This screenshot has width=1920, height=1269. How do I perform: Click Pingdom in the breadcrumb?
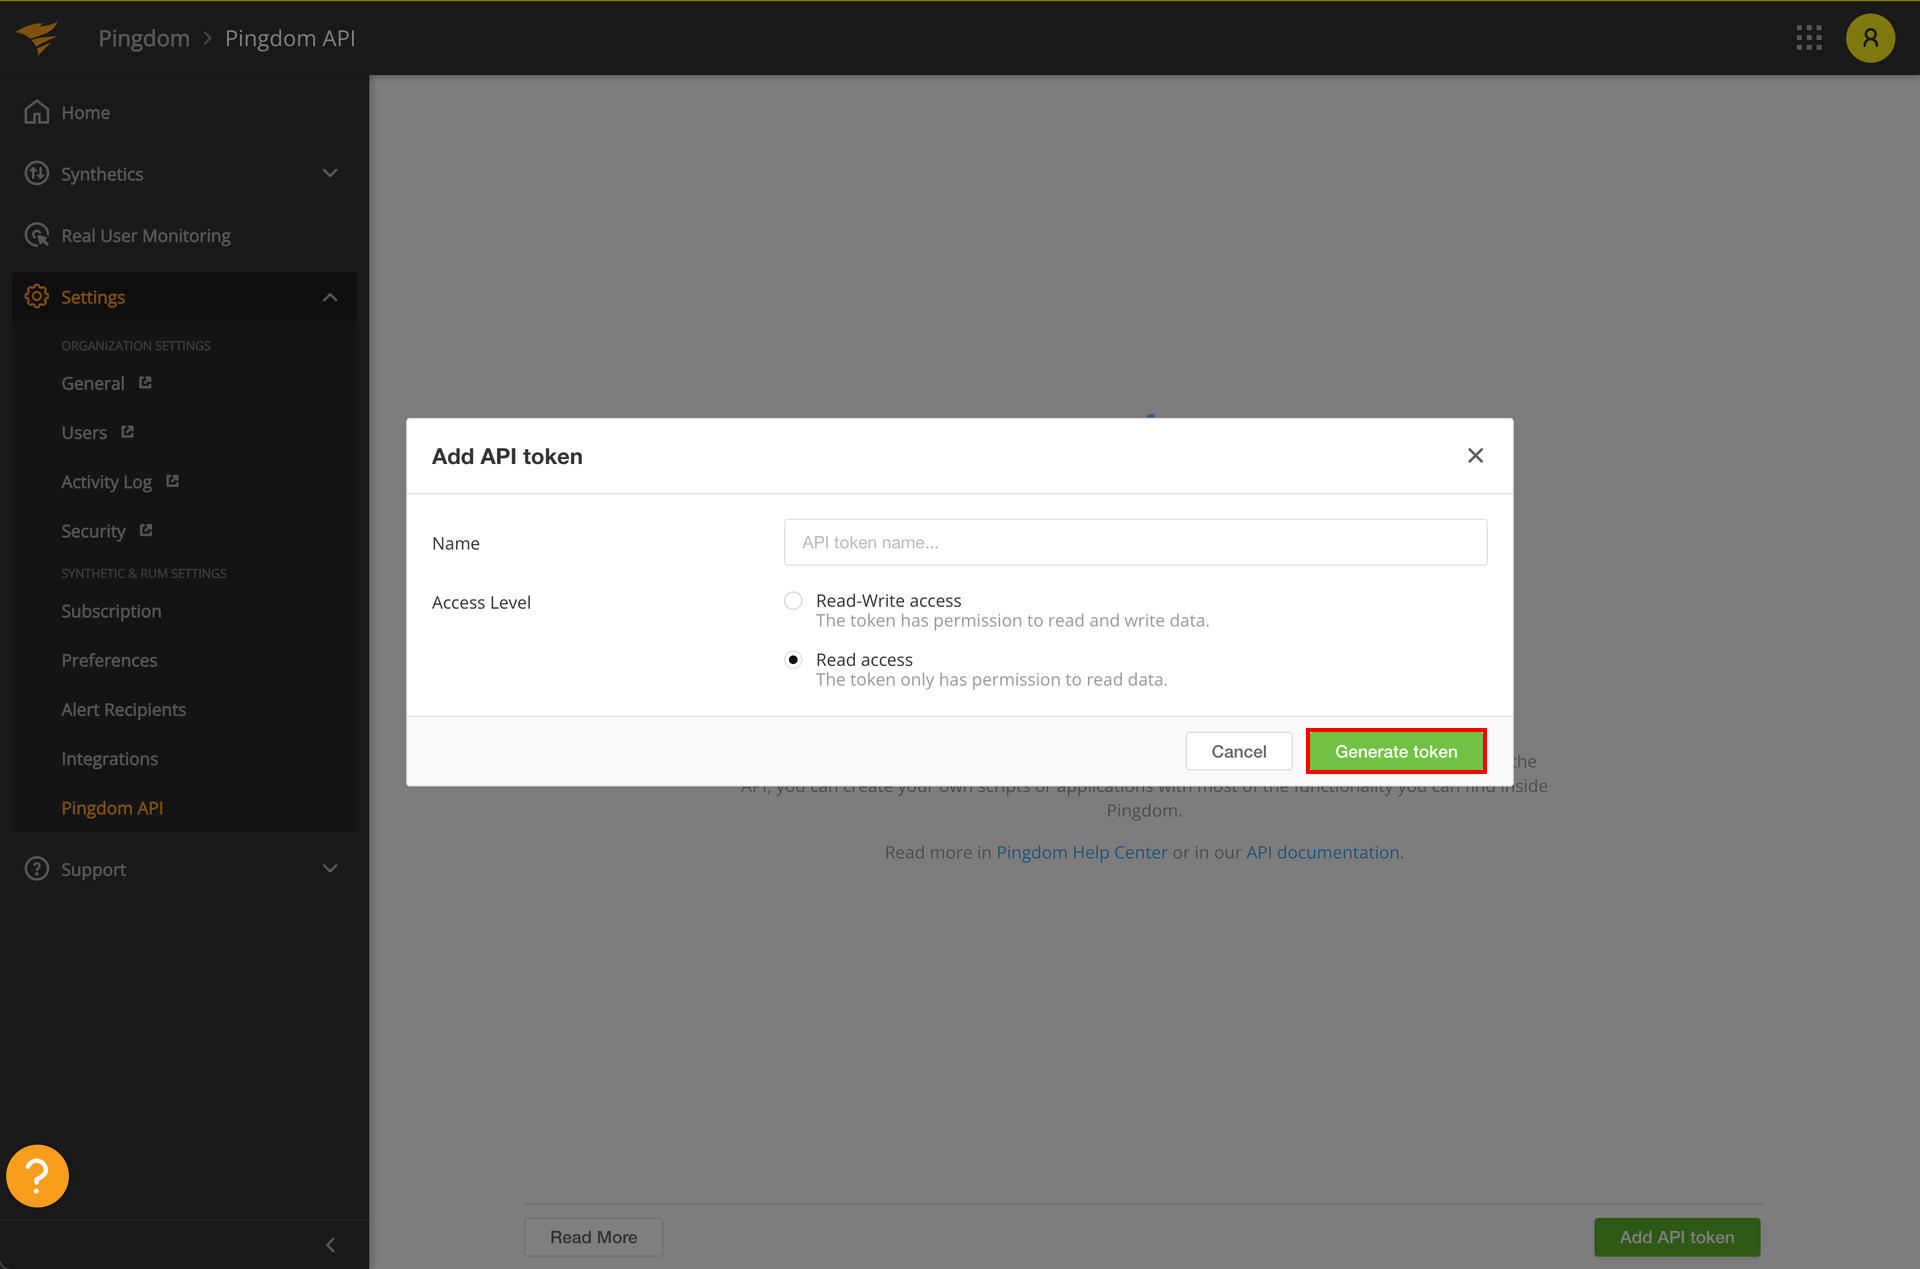point(144,38)
